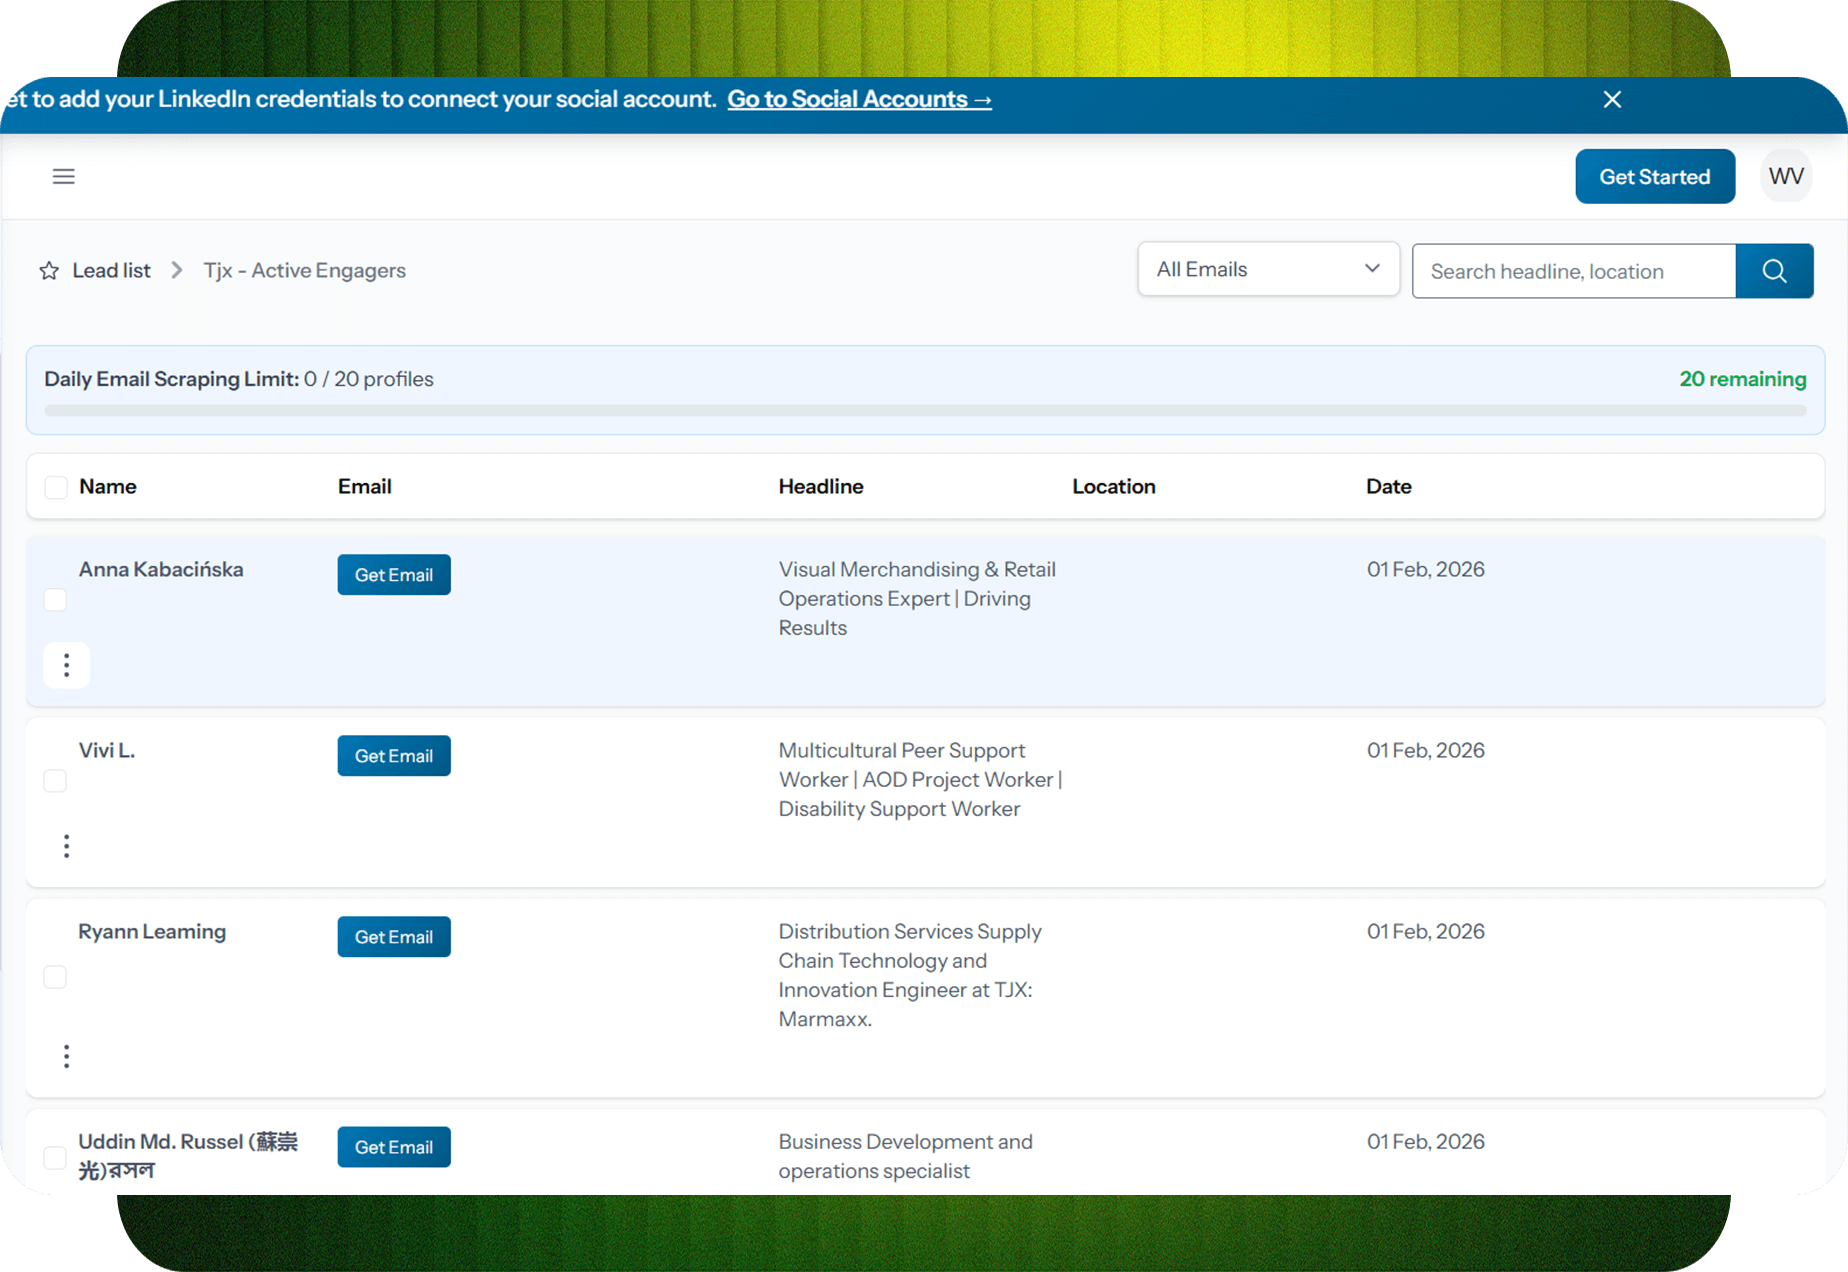Open row options for Vivi L.
The image size is (1848, 1272).
[x=67, y=846]
